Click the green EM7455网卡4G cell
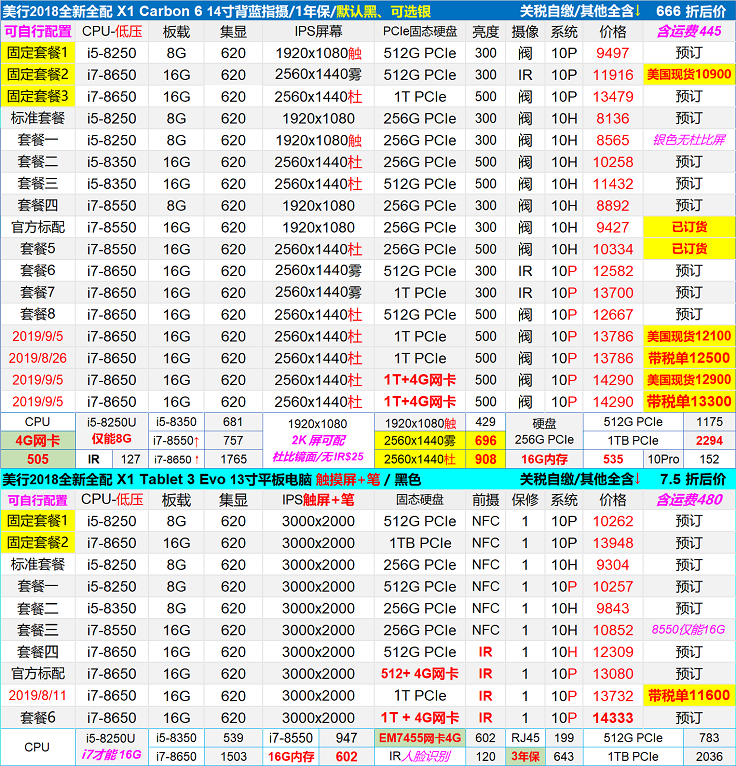 click(419, 738)
